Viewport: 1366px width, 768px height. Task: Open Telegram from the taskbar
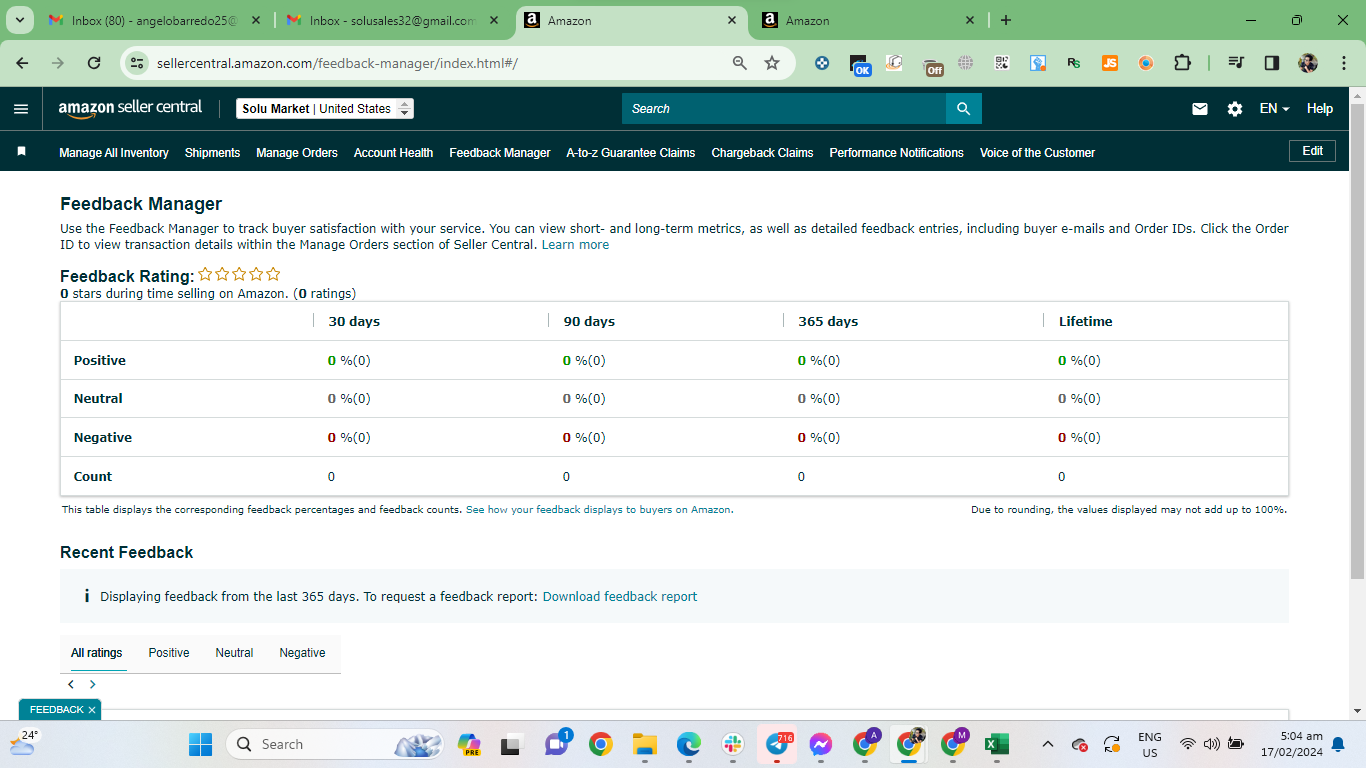pyautogui.click(x=777, y=744)
